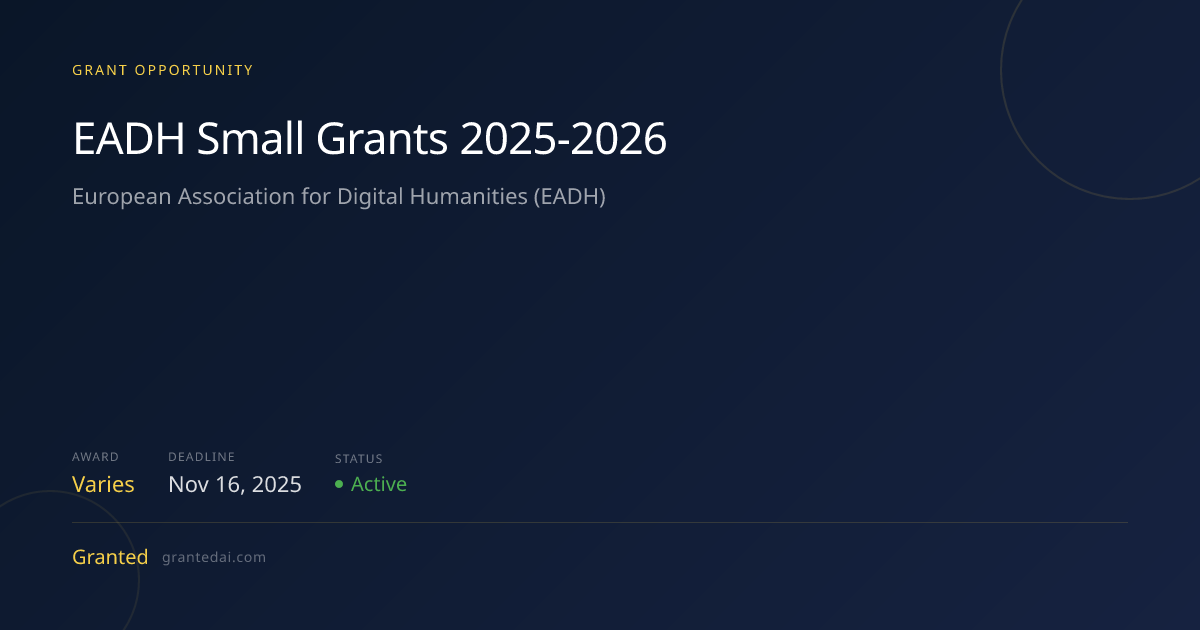Select the title 'EADH Small Grants 2025-2026'
This screenshot has height=630, width=1200.
coord(370,140)
